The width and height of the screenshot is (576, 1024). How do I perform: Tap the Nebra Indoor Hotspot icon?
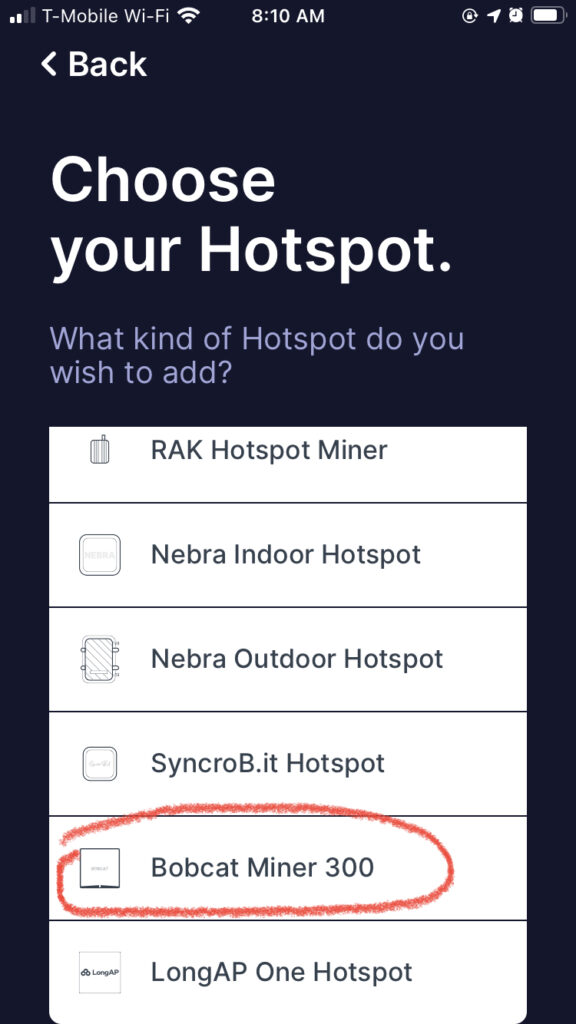[x=99, y=554]
